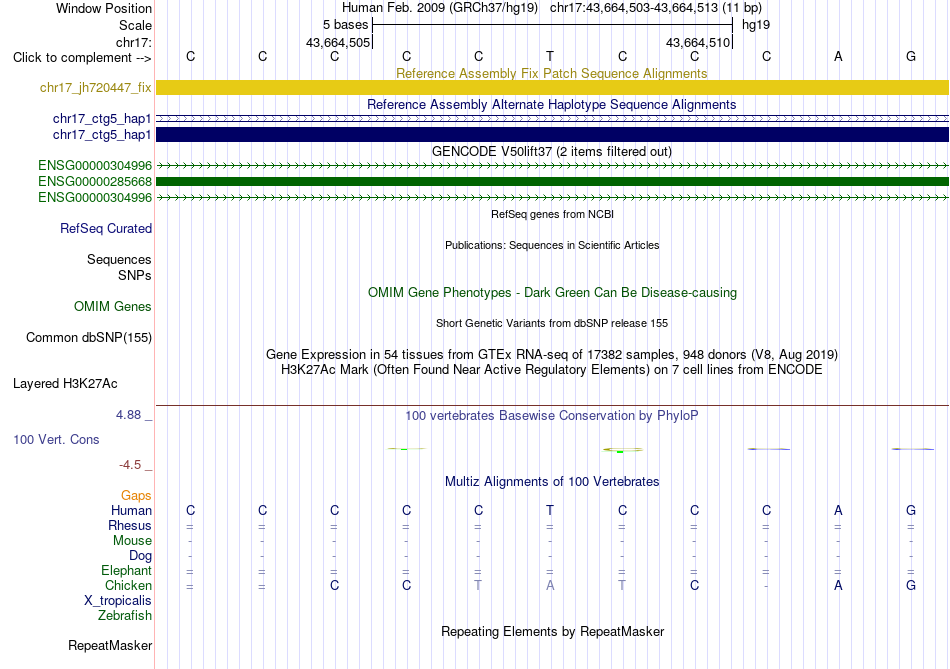Viewport: 950px width, 669px height.
Task: Click the chr17_ctg5_hap1 label beside the navy bar
Action: 102,135
